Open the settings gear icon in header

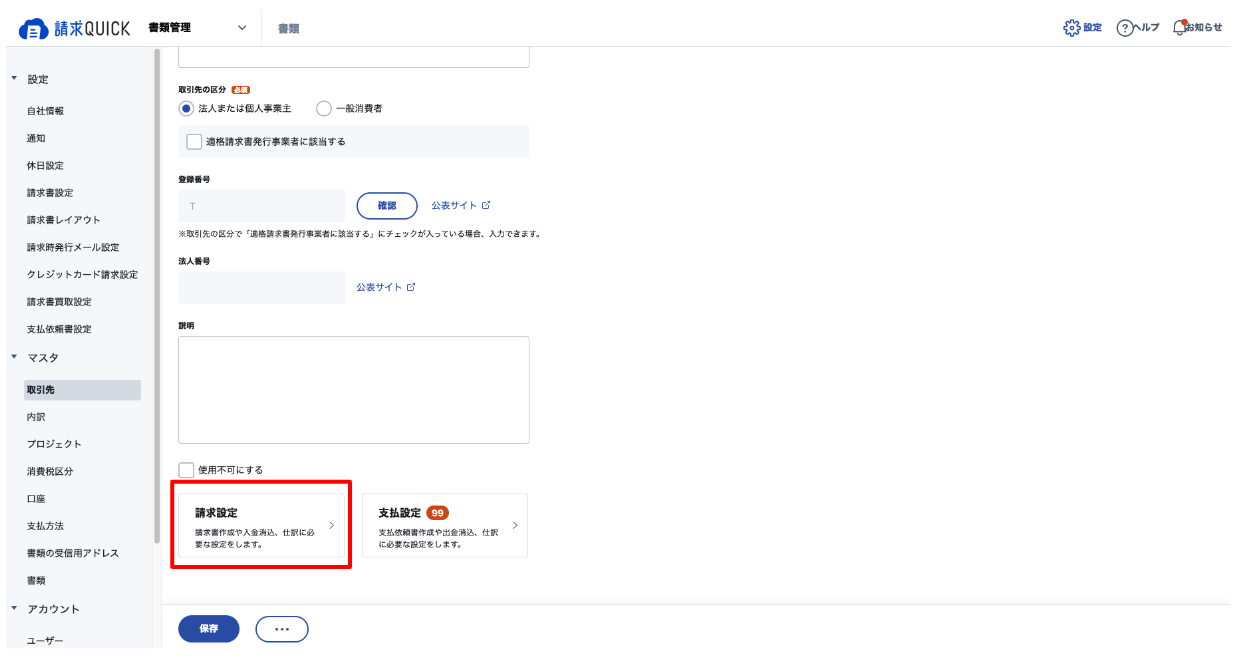[x=1072, y=27]
